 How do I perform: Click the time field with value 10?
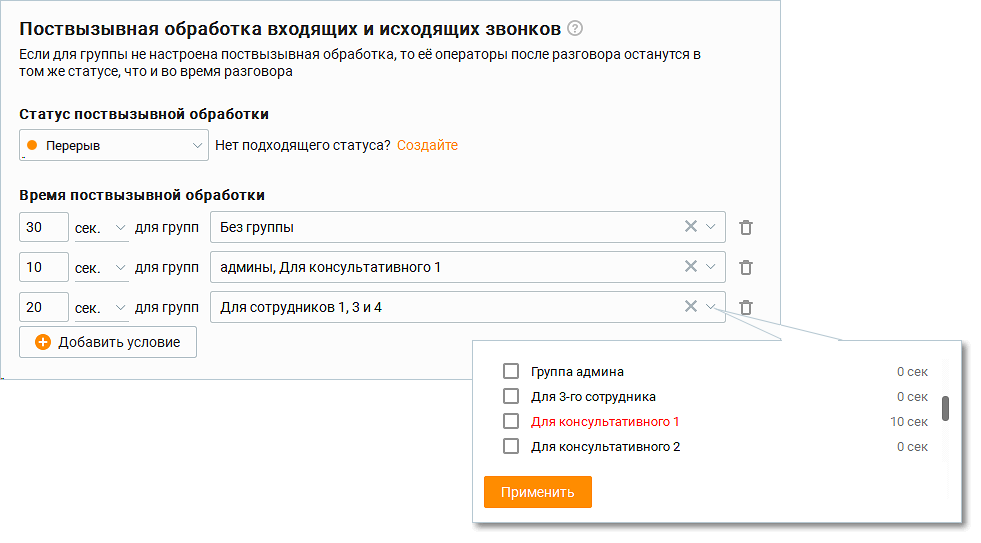(x=44, y=267)
